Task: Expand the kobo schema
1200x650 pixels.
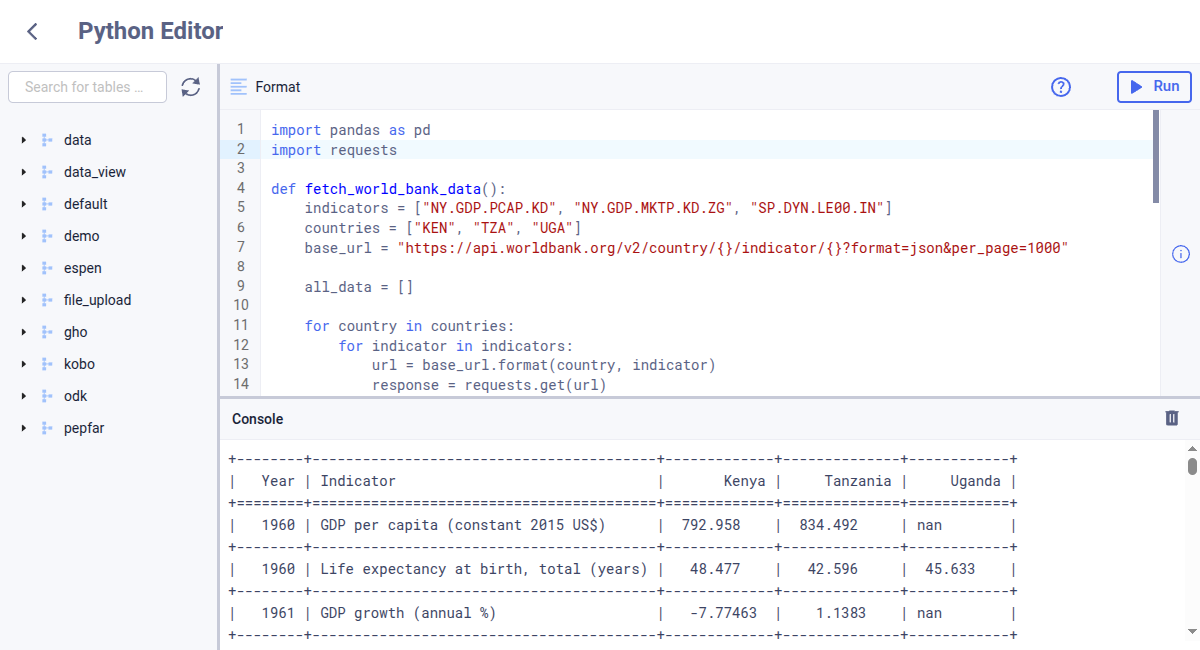Action: [23, 363]
